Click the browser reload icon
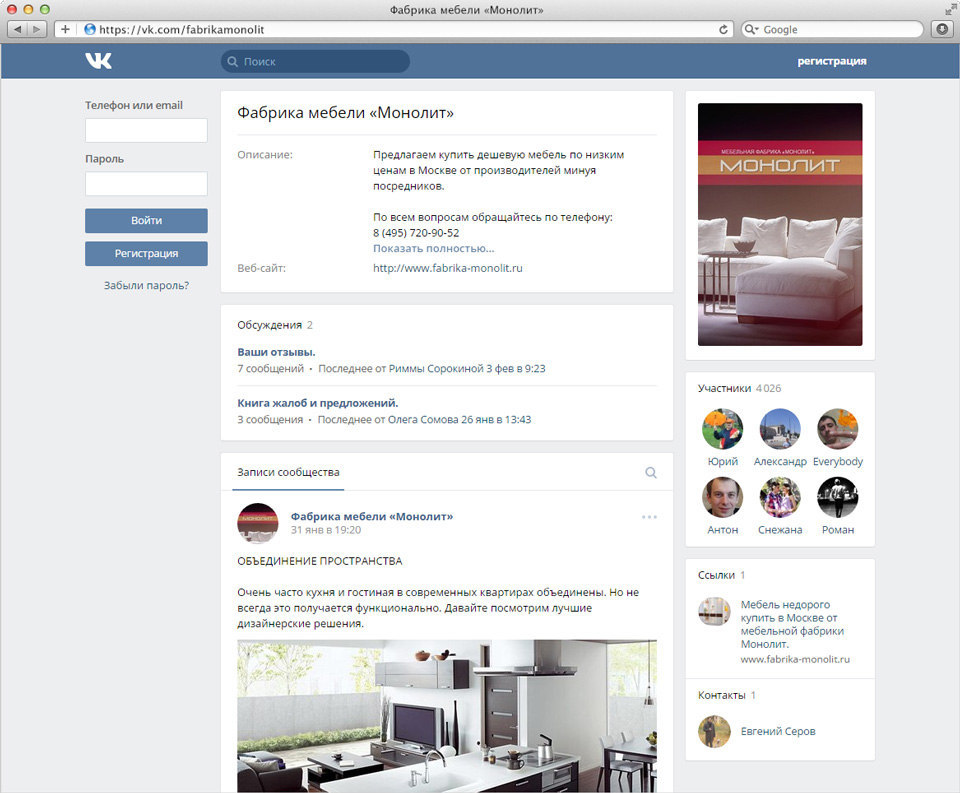The image size is (960, 793). click(x=723, y=29)
